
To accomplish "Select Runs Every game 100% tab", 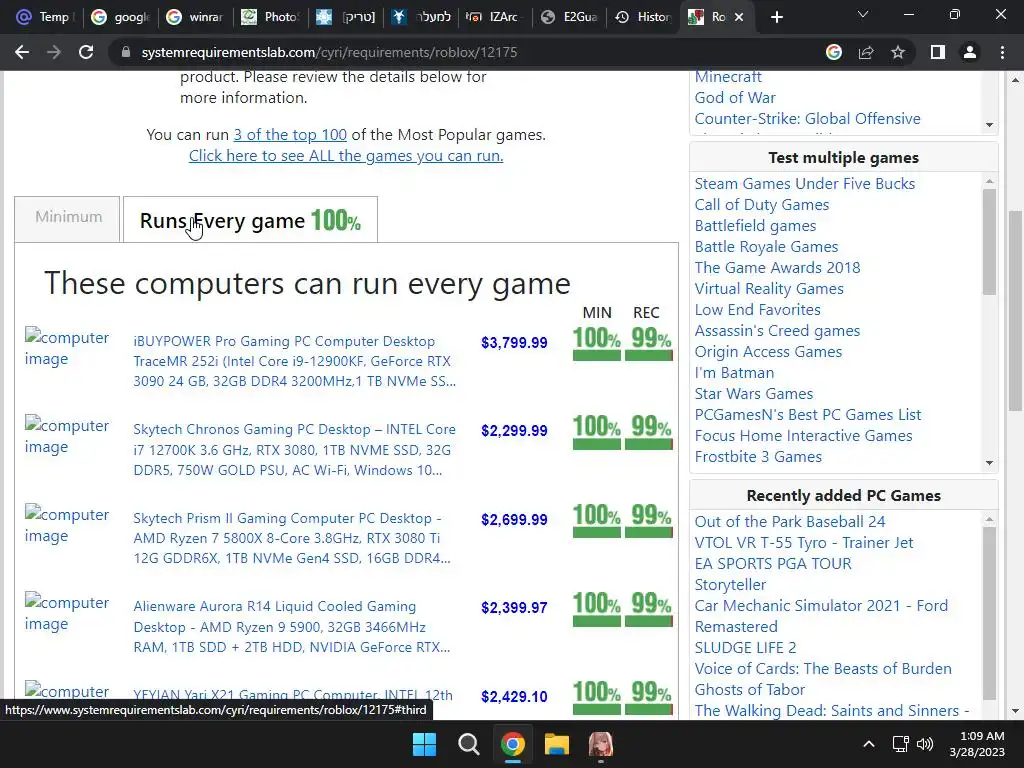I will [250, 220].
